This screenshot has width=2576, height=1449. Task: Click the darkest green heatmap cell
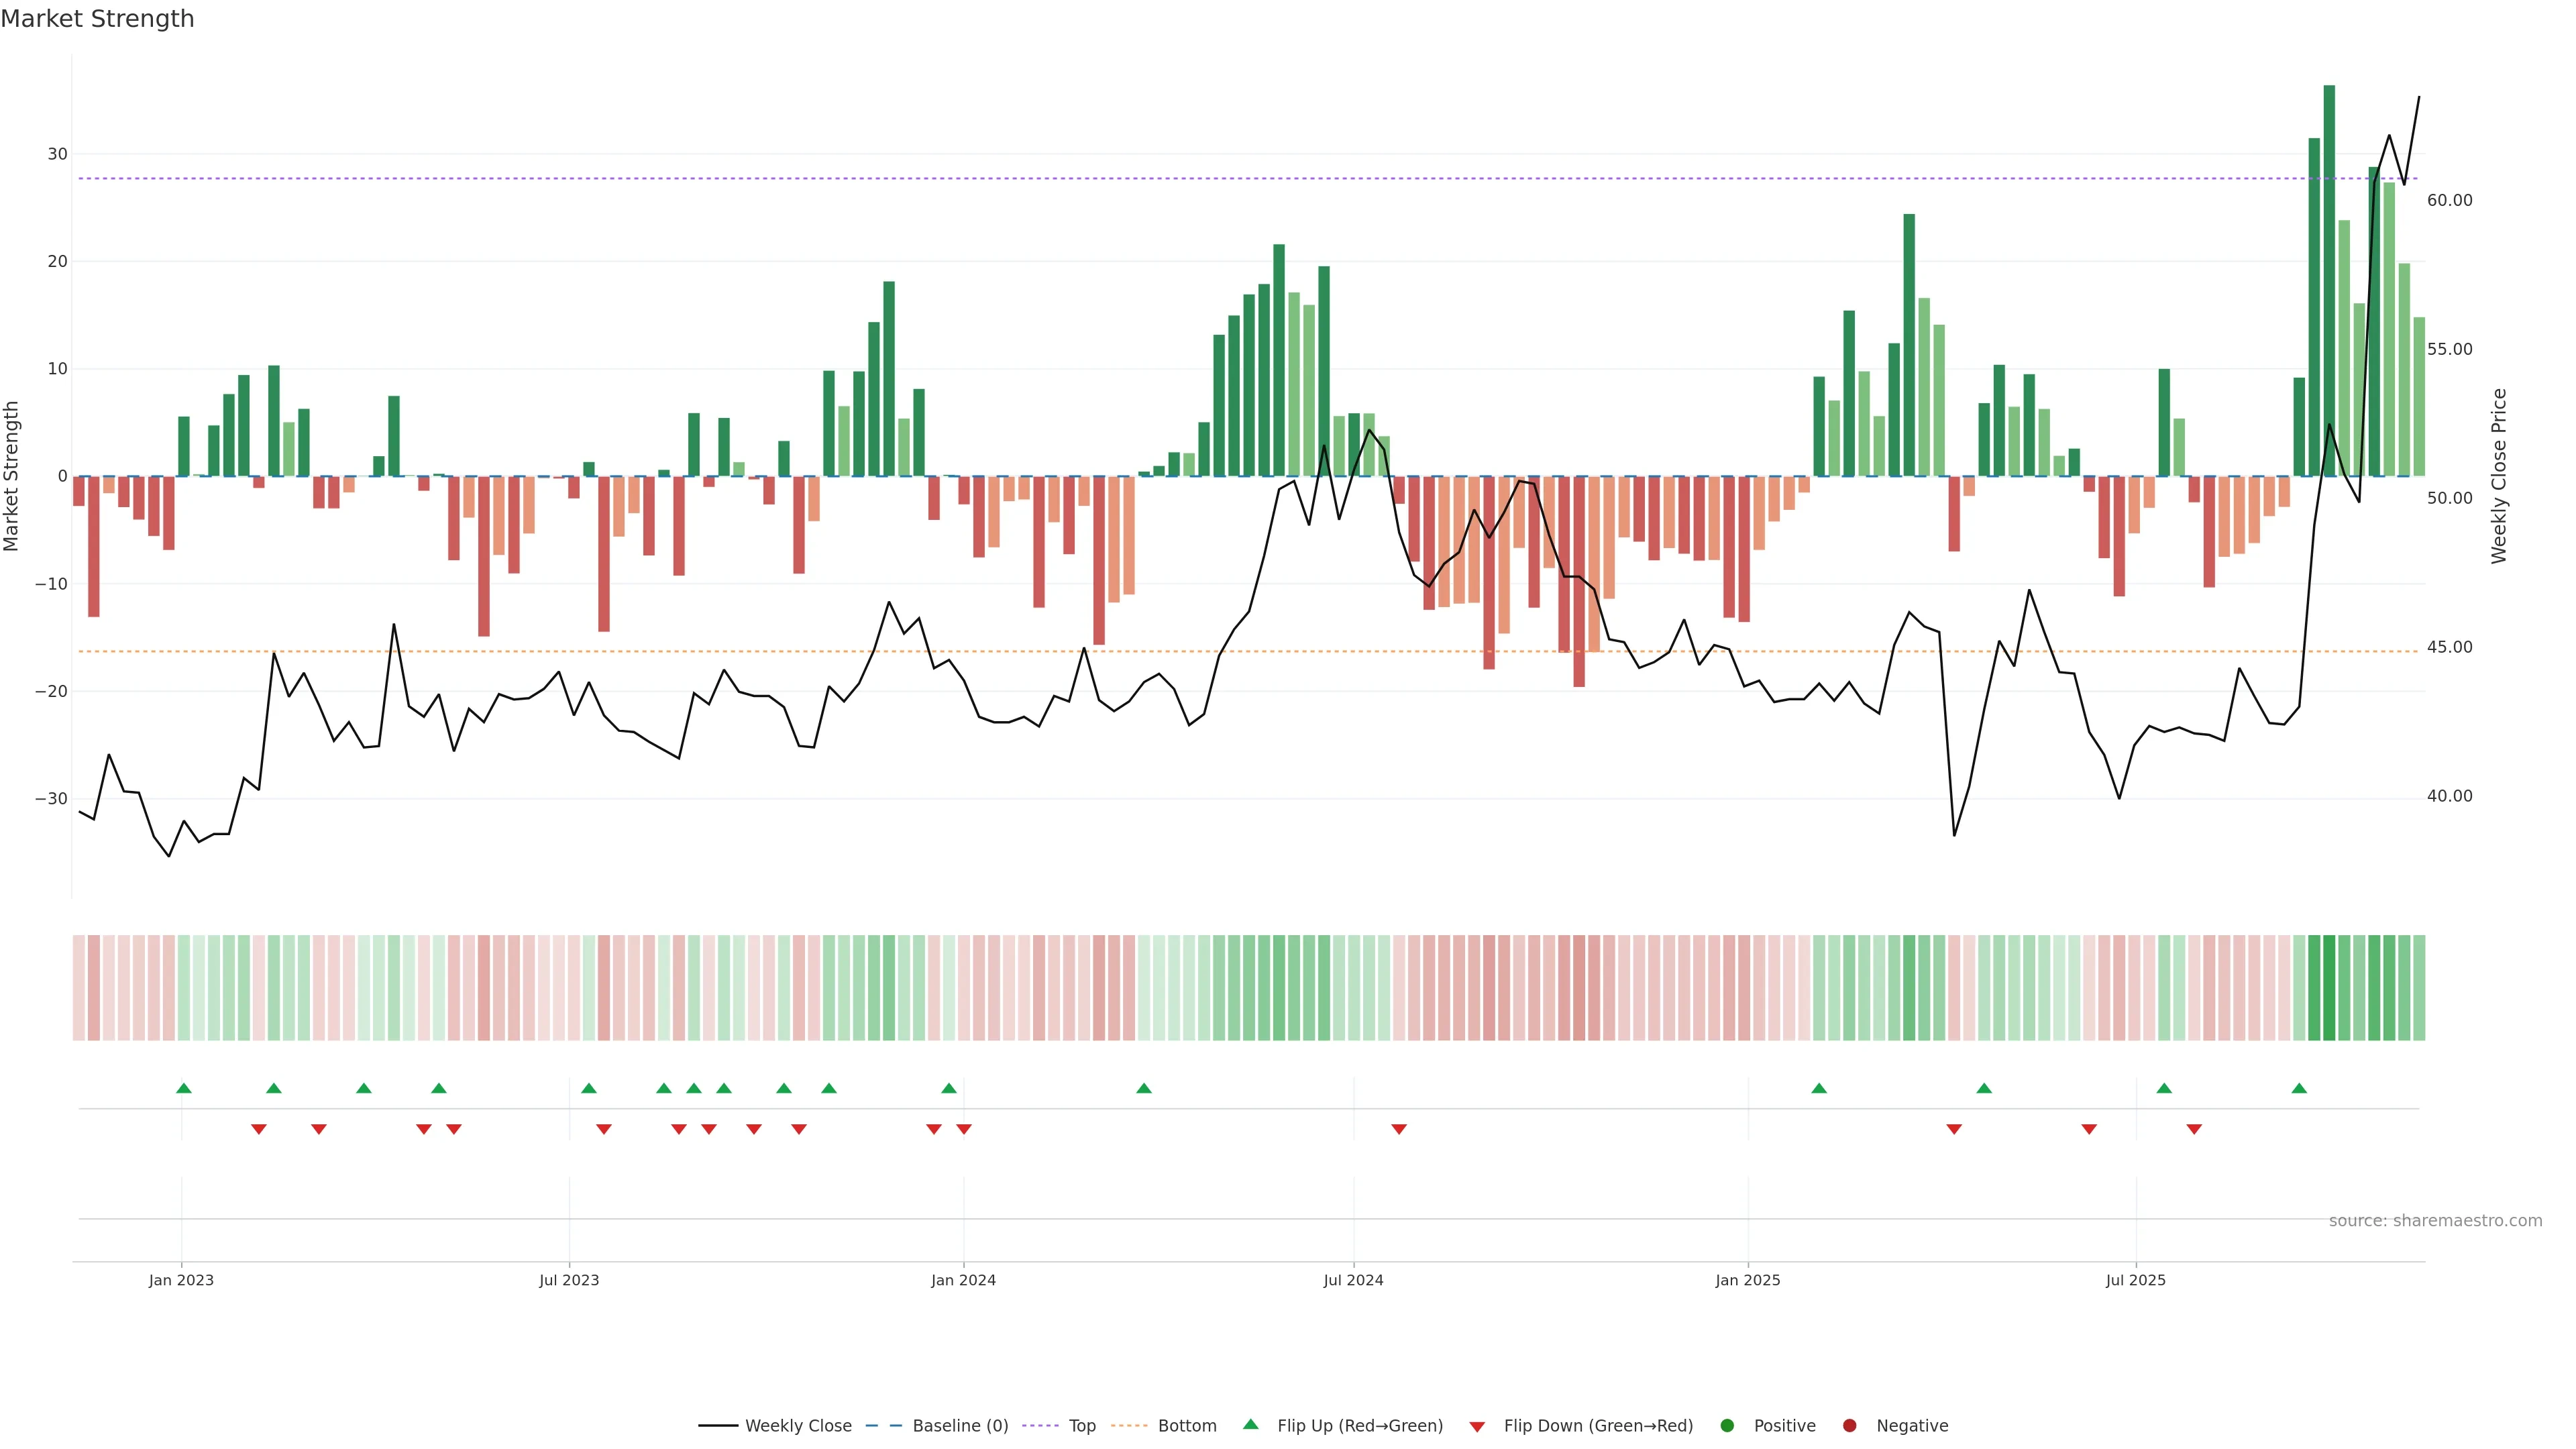click(2329, 988)
